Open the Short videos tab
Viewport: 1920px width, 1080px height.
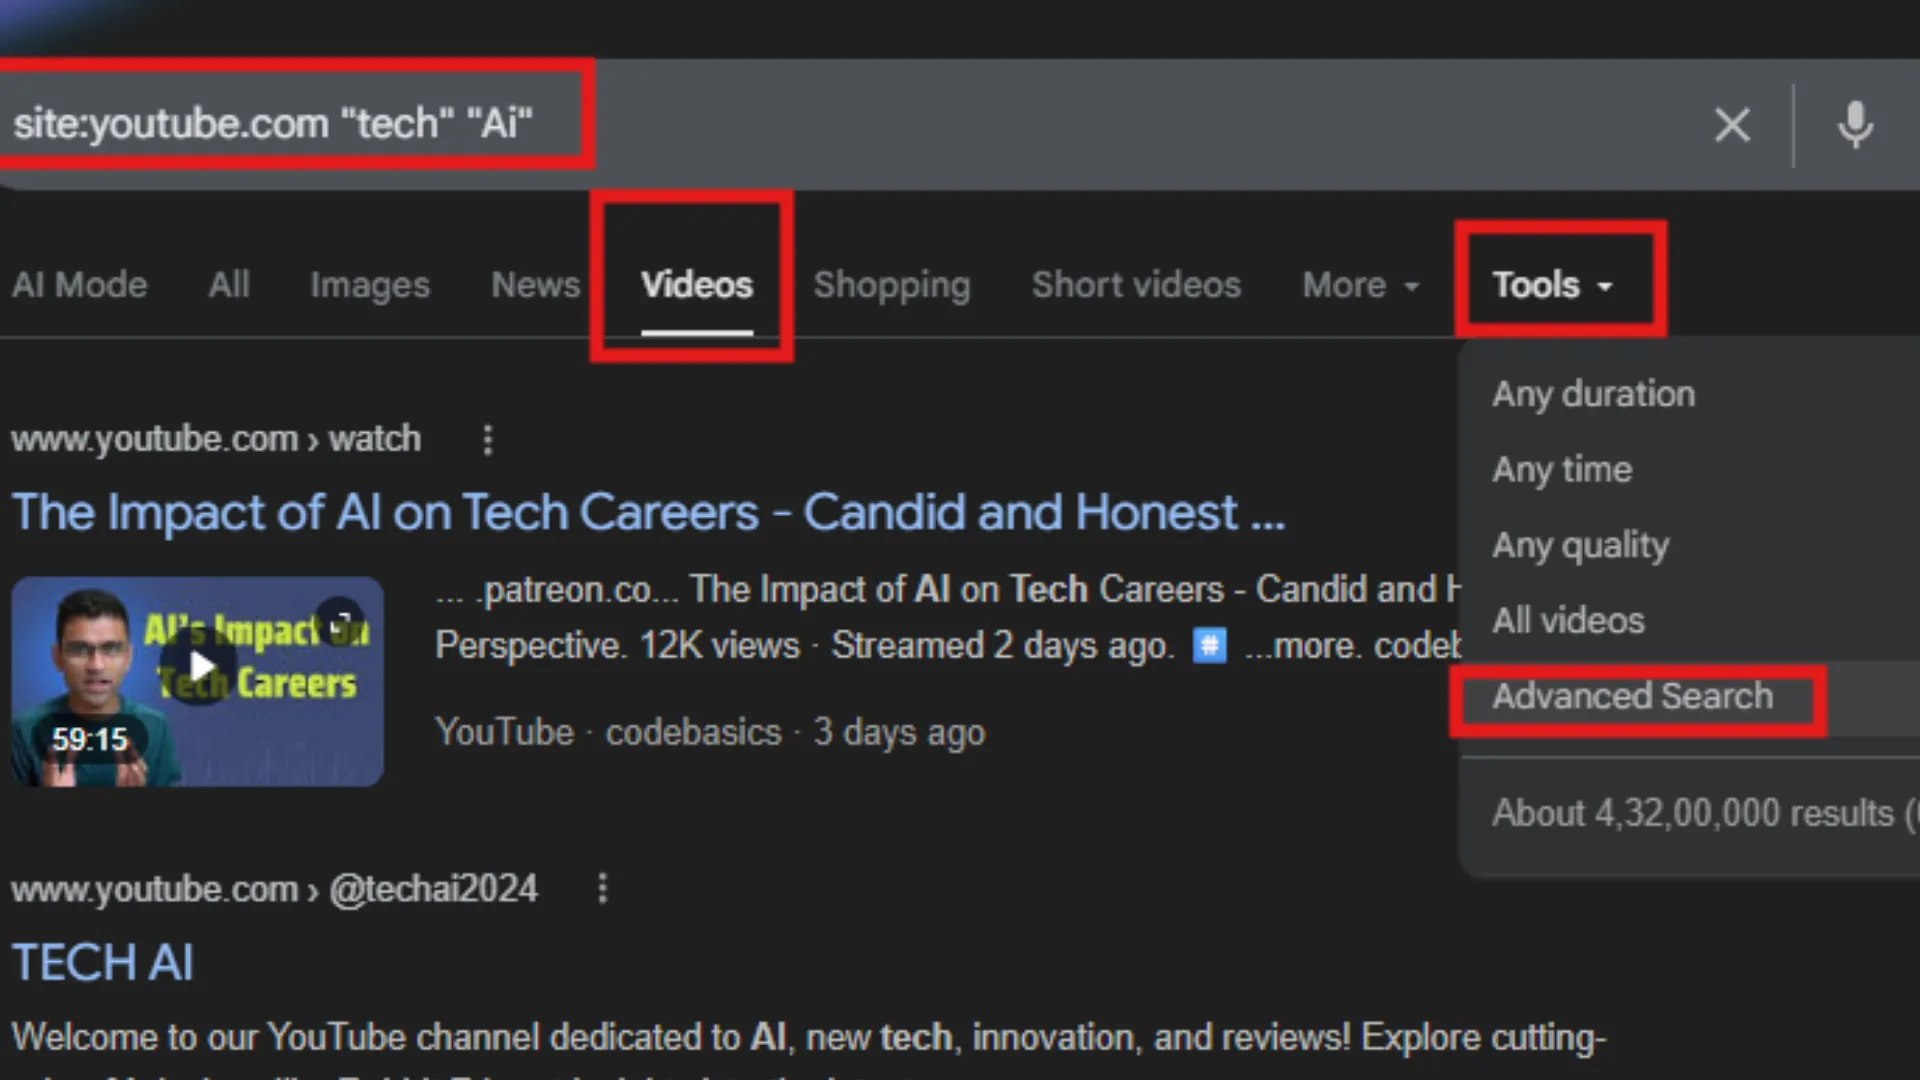[1135, 285]
